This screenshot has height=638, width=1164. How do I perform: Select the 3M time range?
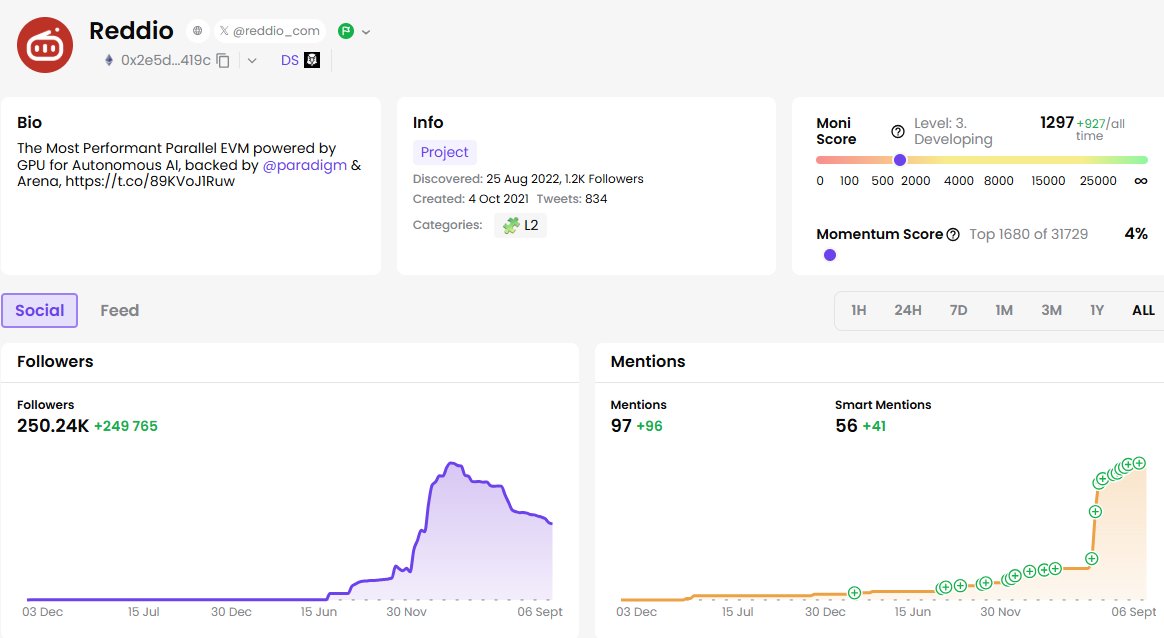click(1051, 310)
